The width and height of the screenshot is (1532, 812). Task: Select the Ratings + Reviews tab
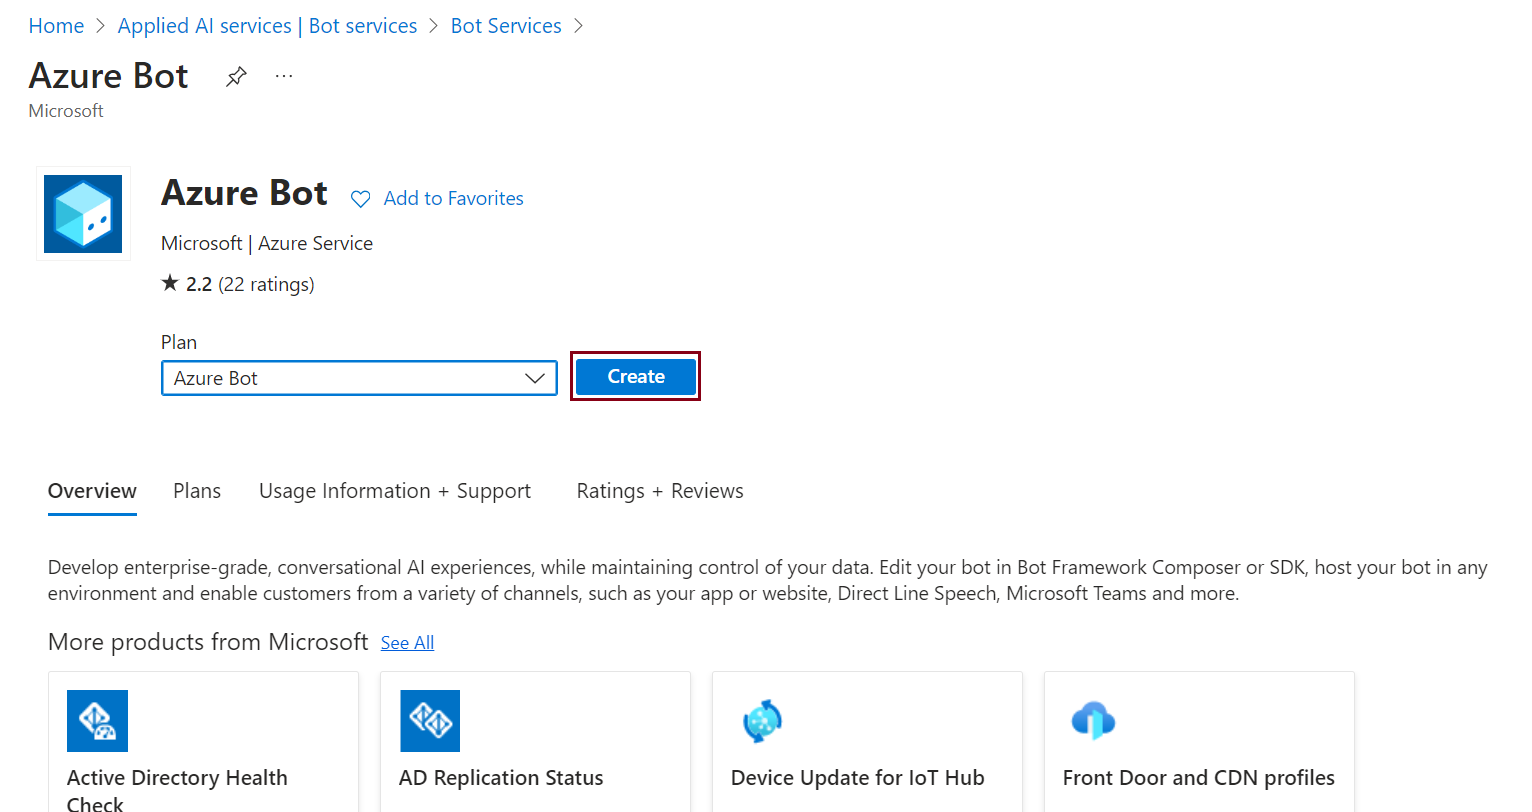[x=660, y=491]
